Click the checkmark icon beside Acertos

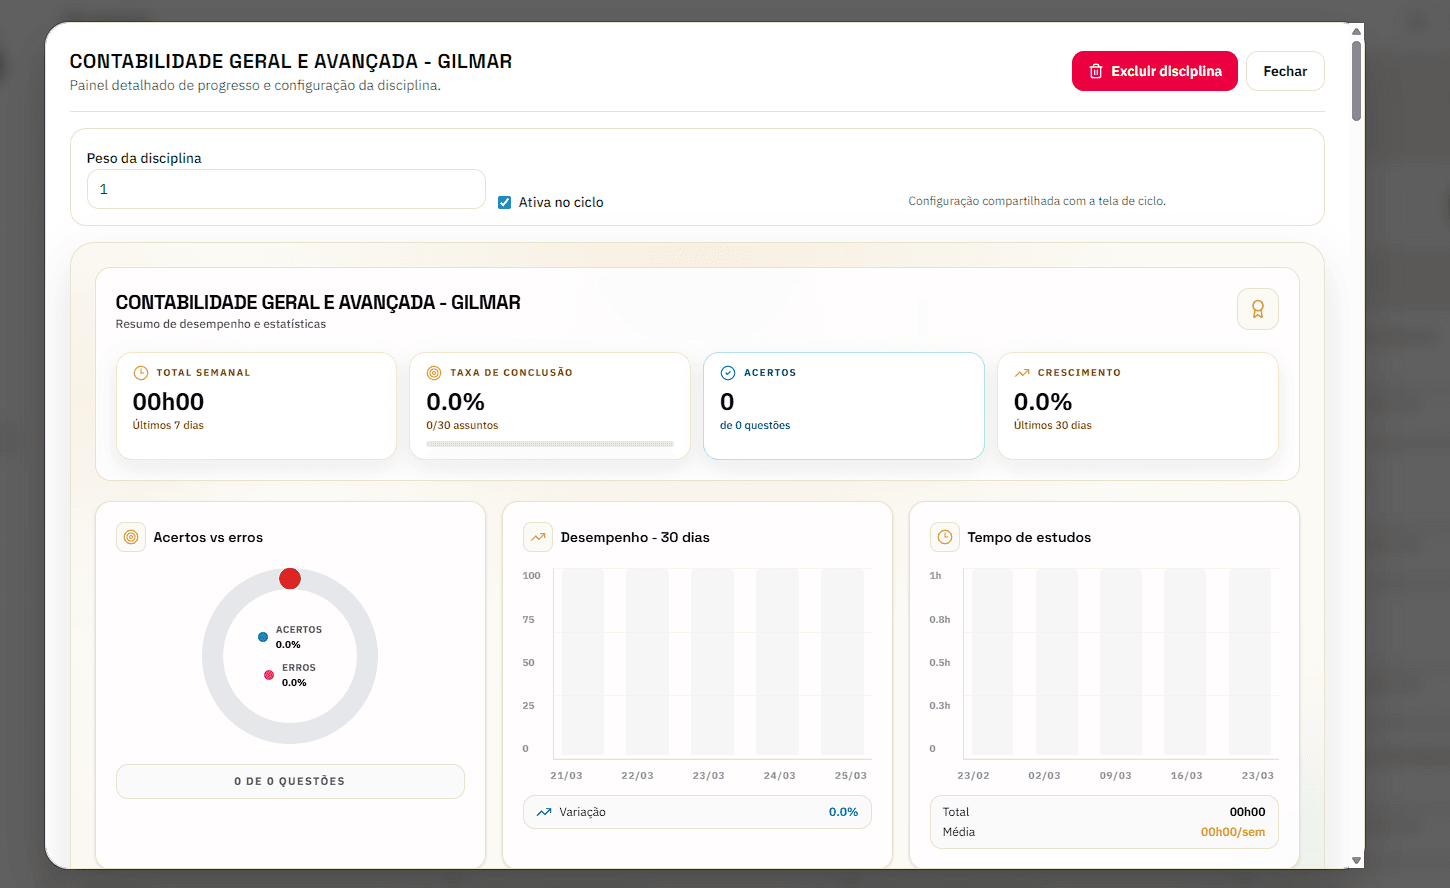point(728,373)
